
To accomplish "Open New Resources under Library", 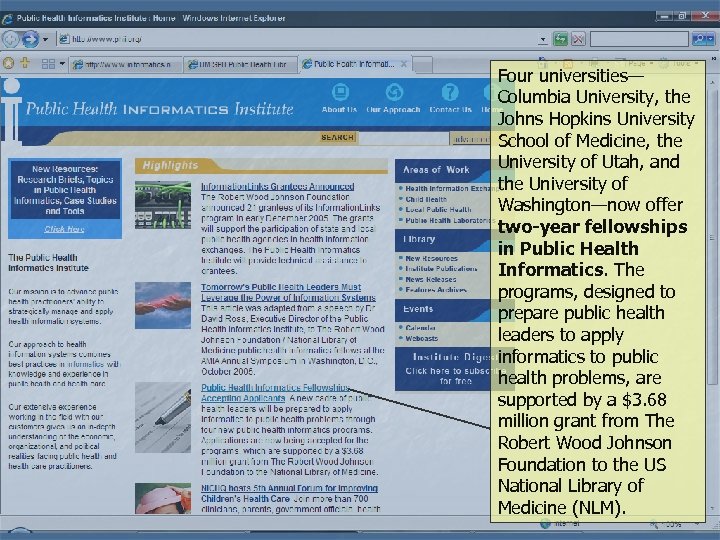I will pos(431,259).
